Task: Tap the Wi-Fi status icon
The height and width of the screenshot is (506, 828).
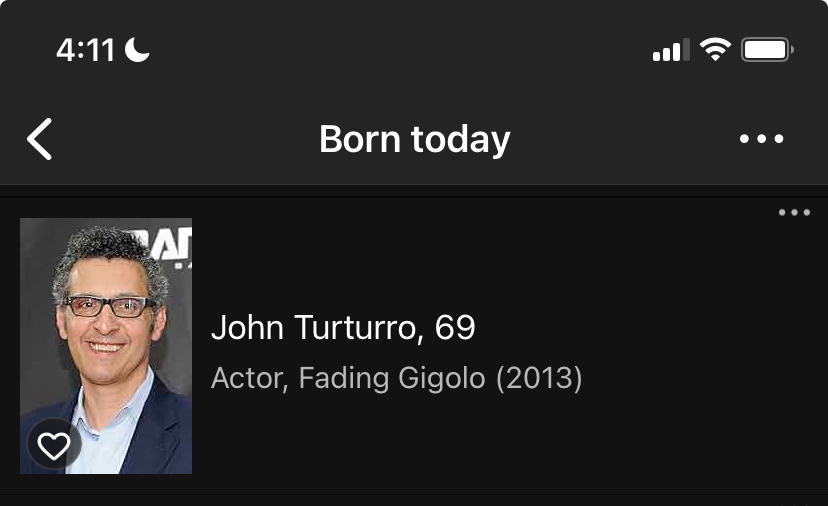Action: 715,49
